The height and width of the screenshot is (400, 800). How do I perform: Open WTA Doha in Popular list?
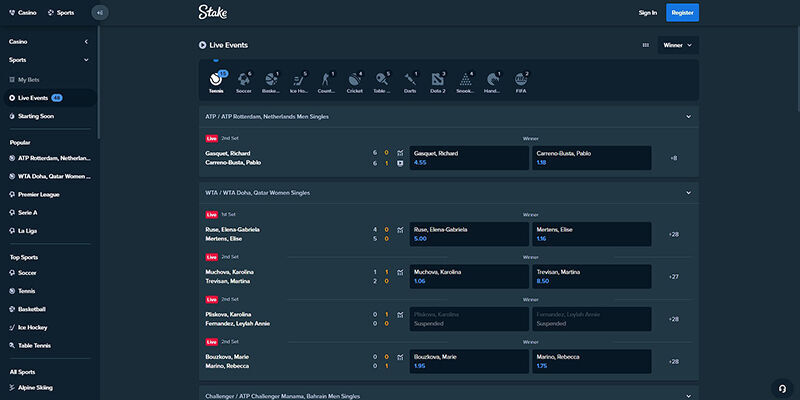point(49,176)
